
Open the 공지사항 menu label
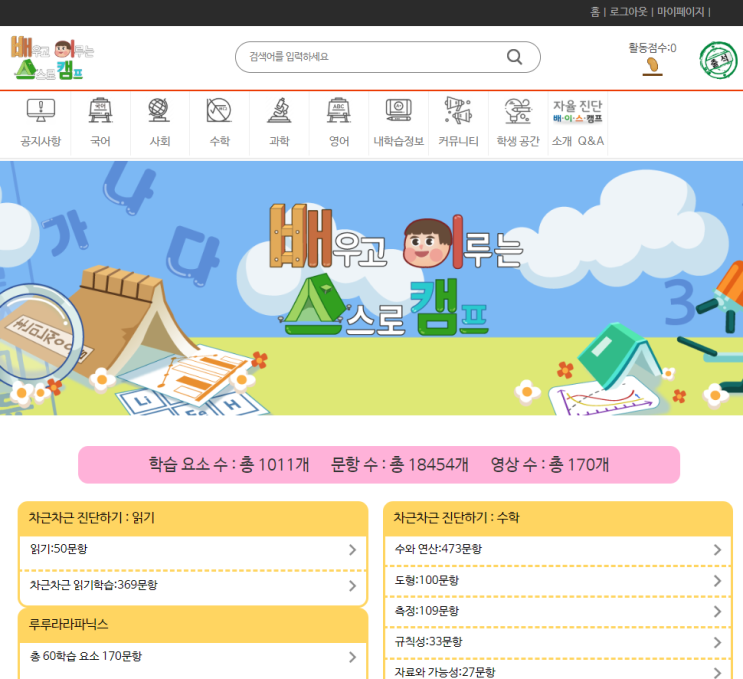point(41,141)
